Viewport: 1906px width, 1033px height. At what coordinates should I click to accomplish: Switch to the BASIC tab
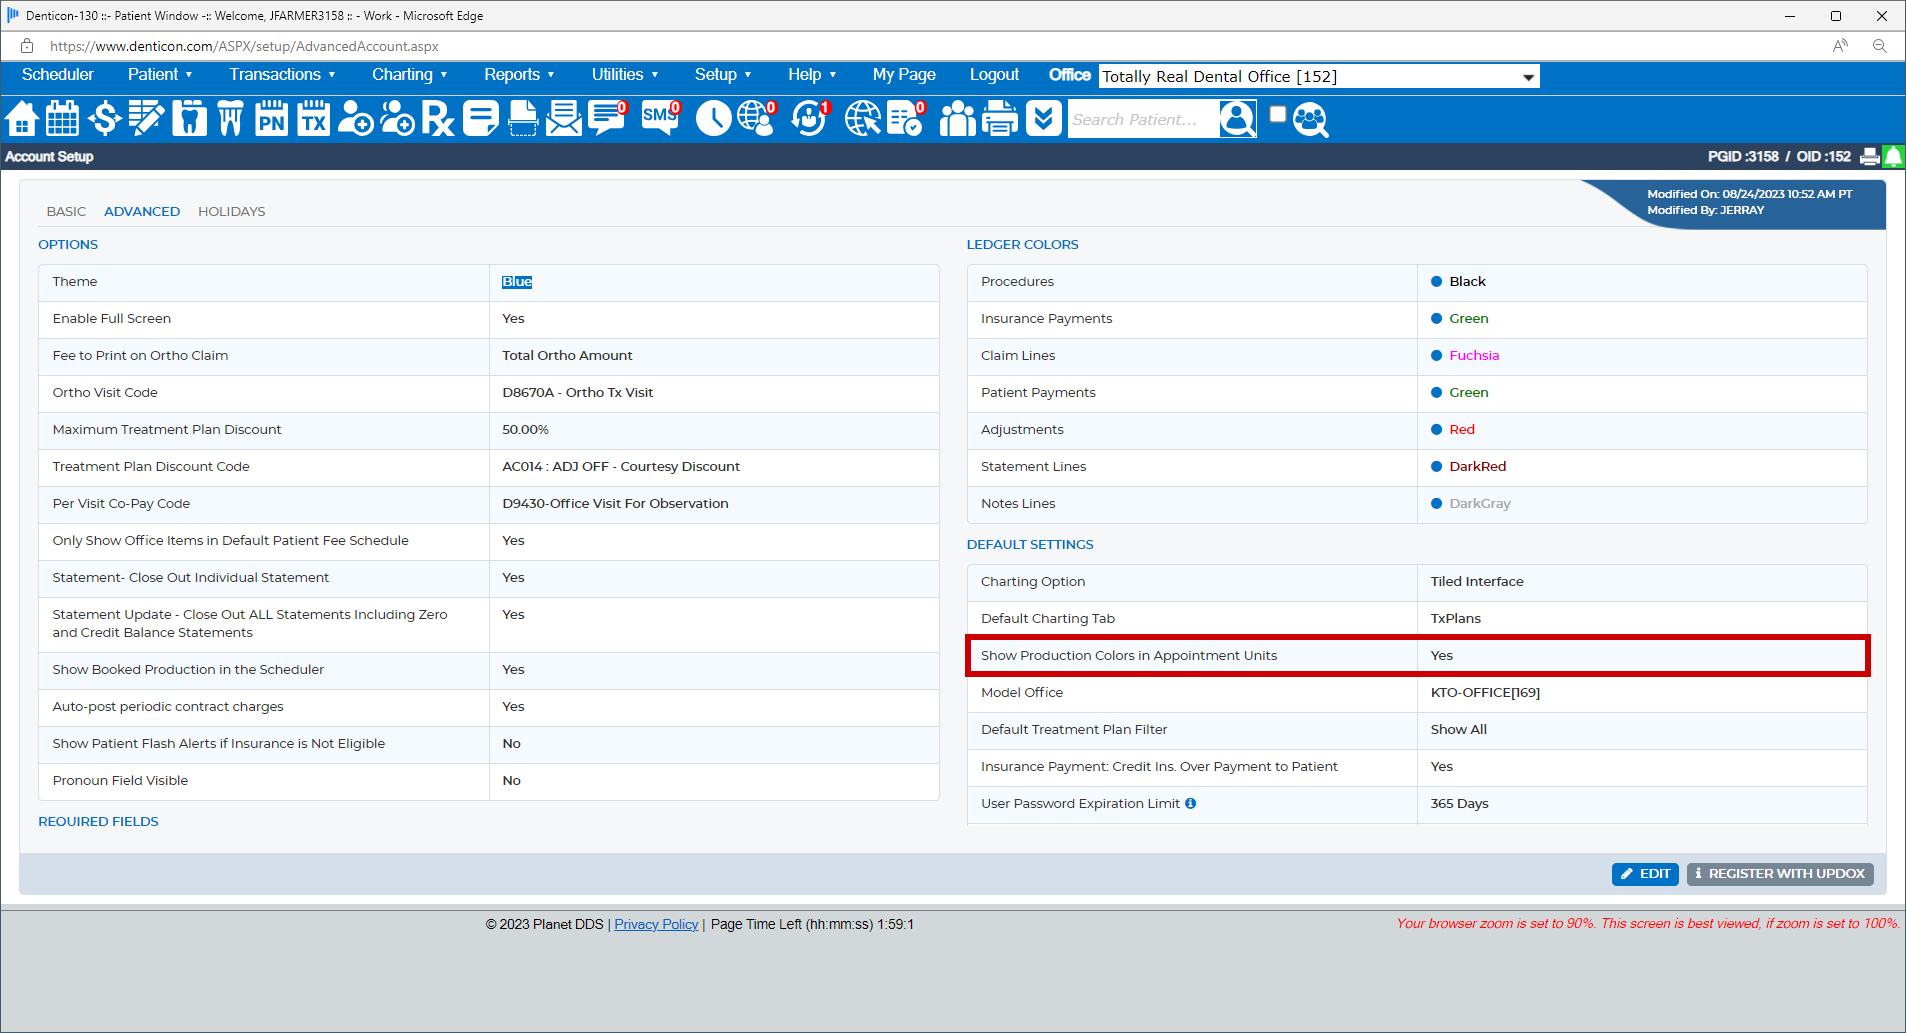coord(66,212)
